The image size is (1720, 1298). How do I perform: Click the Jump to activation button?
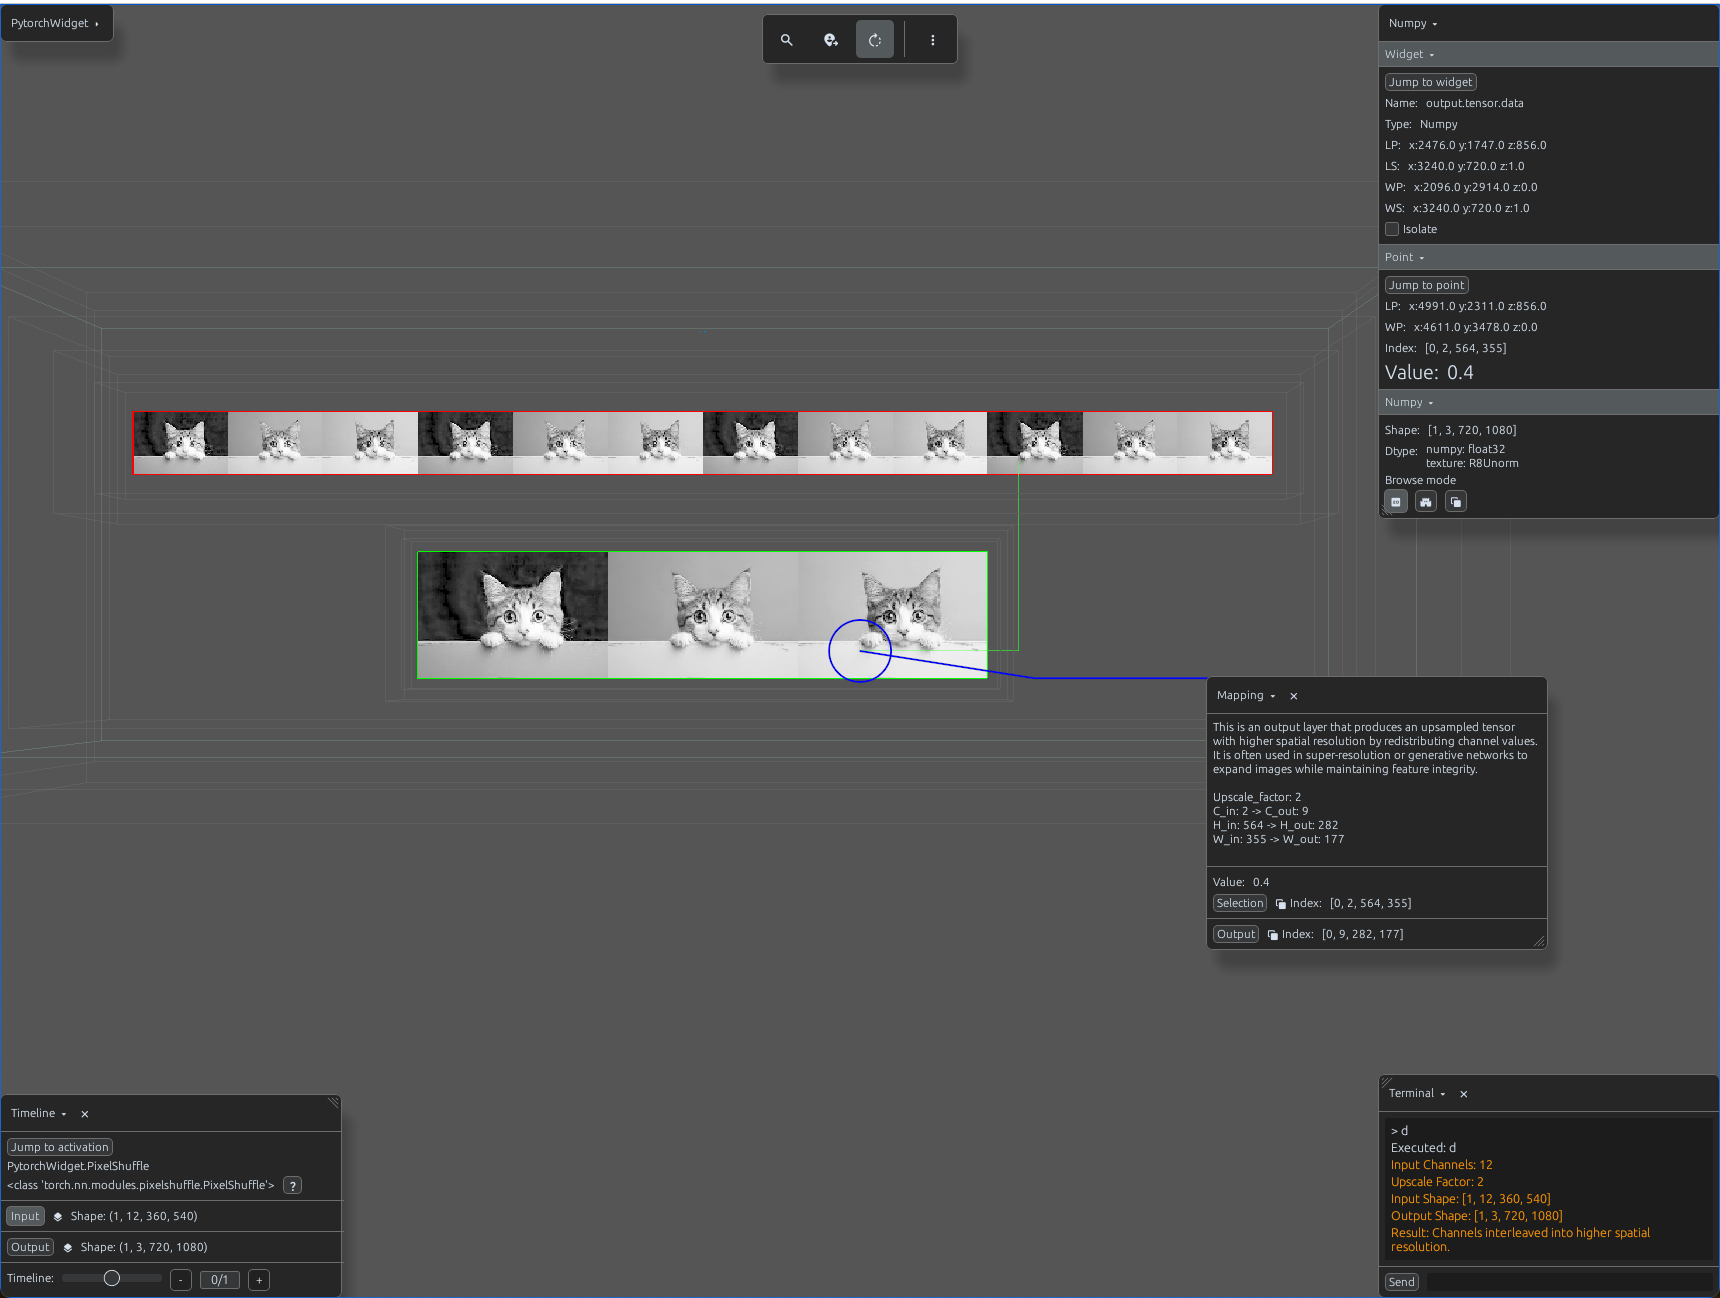(x=60, y=1148)
